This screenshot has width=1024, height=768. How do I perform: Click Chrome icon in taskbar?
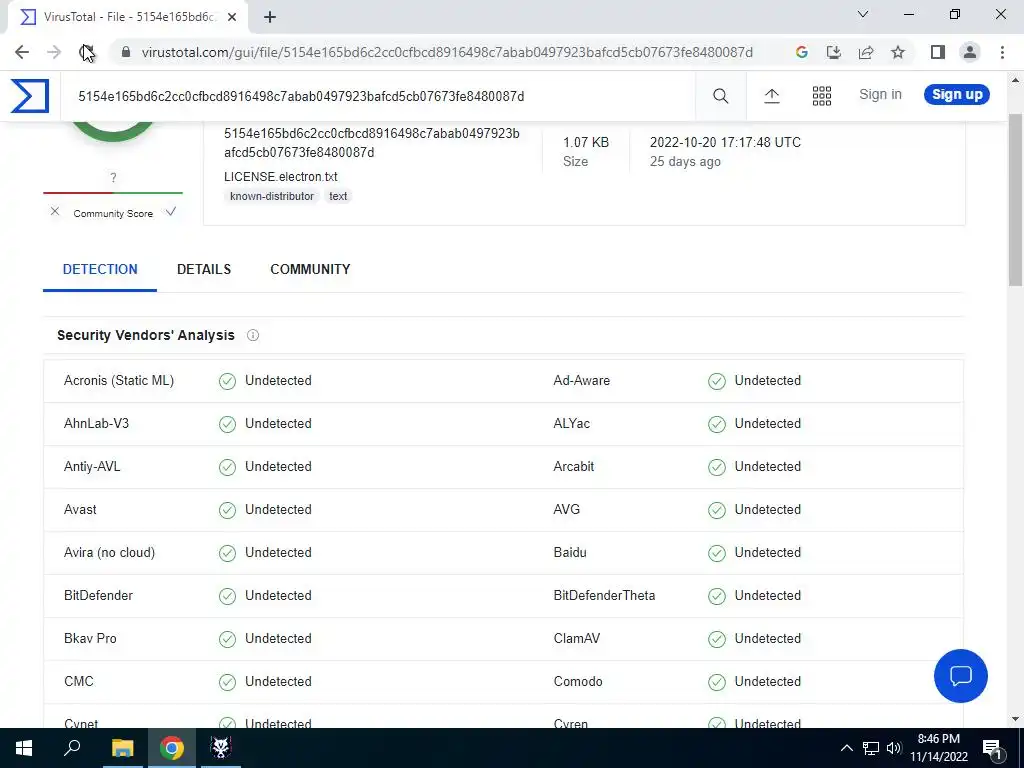tap(172, 748)
